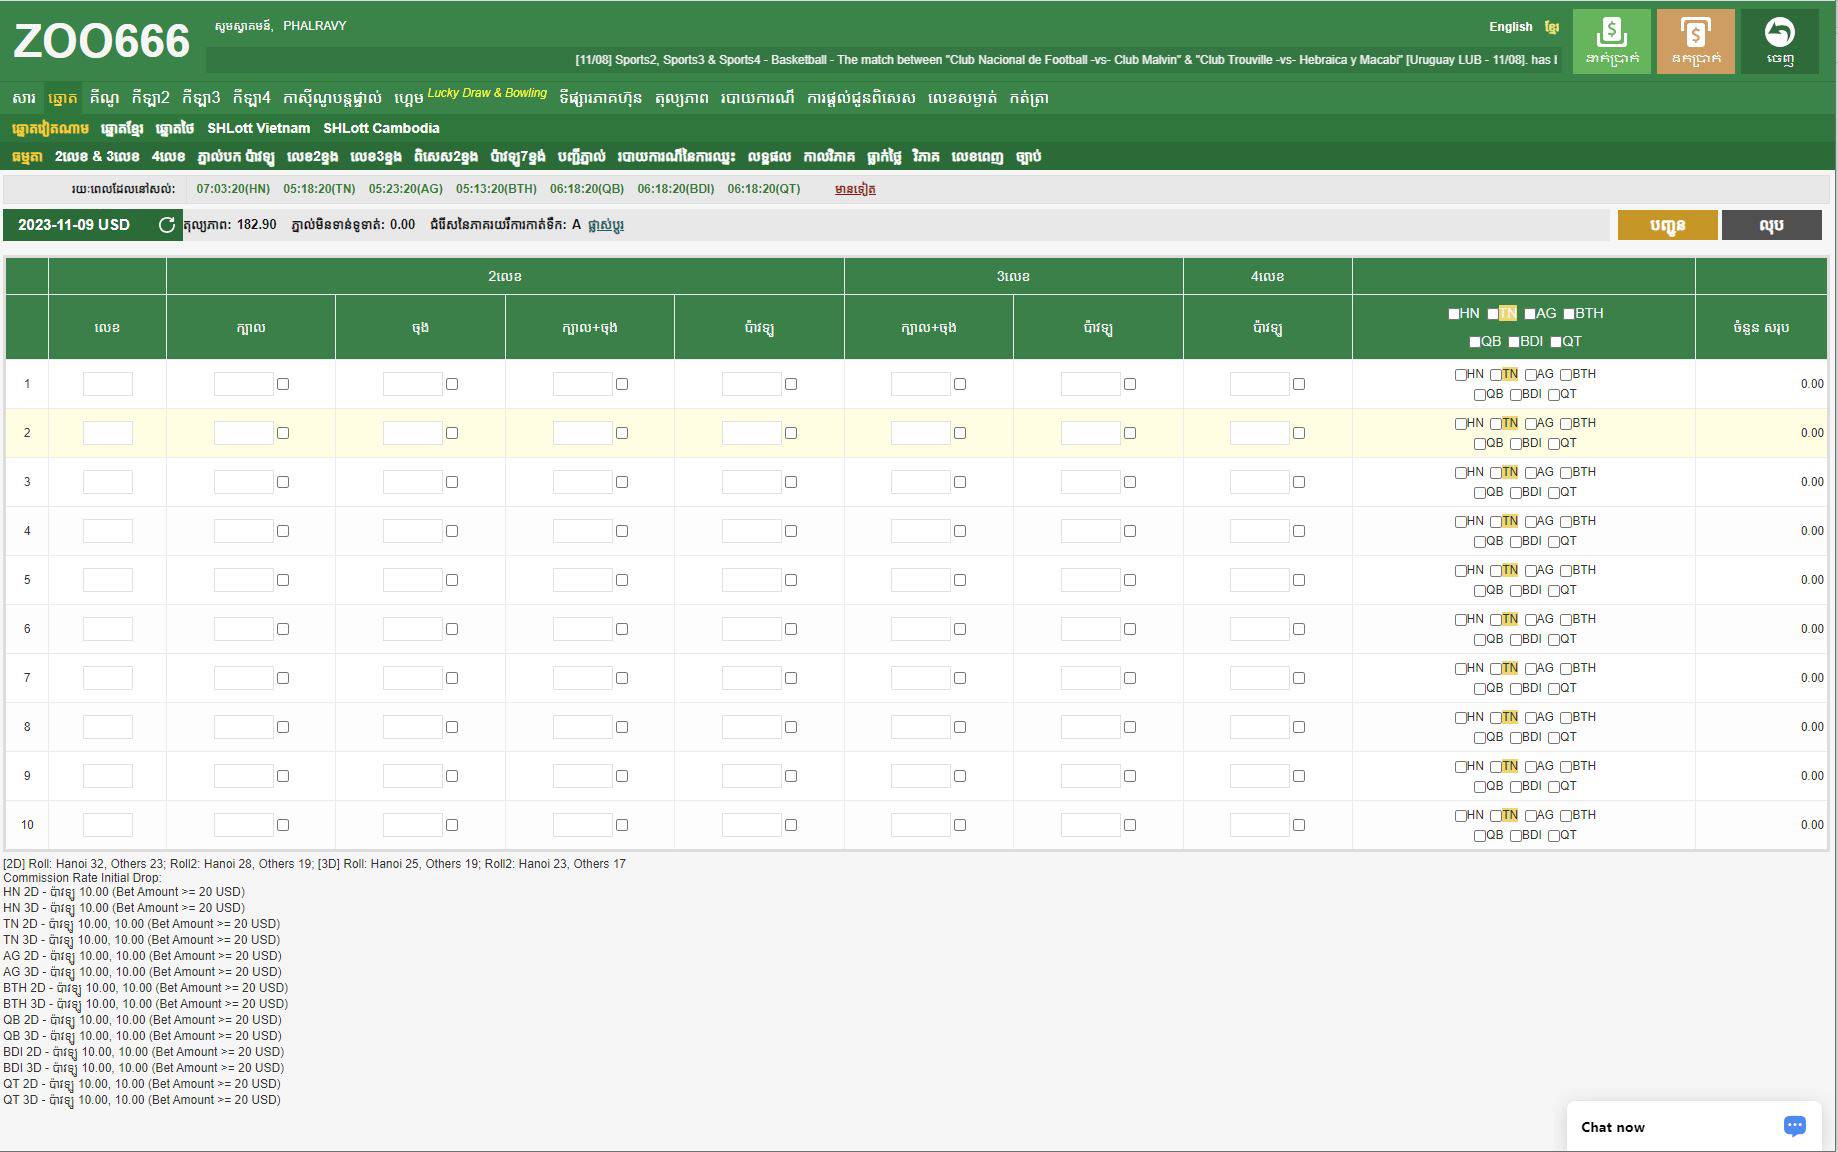Image resolution: width=1838 pixels, height=1152 pixels.
Task: Click the balance value 182.90
Action: point(257,225)
